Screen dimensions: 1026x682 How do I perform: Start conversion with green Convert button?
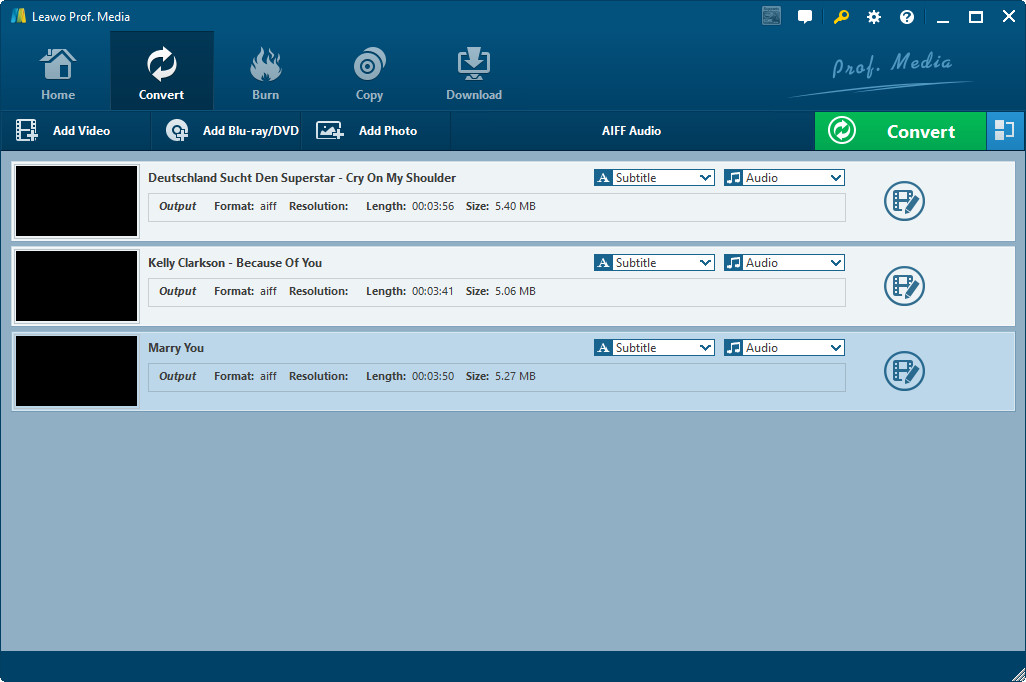[x=900, y=131]
